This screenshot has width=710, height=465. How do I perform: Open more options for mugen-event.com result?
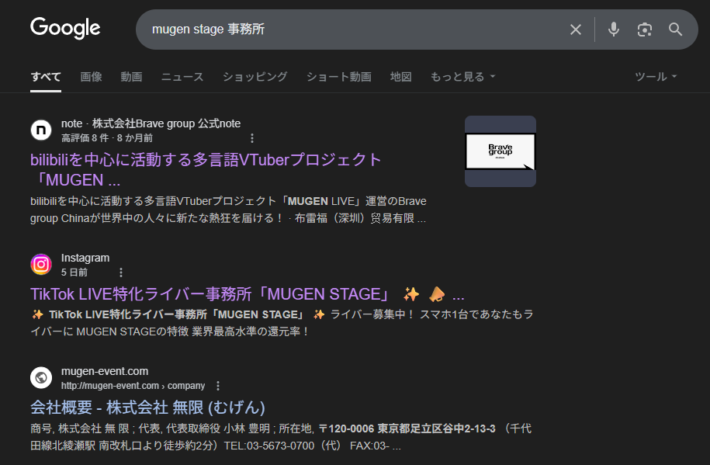(x=218, y=385)
